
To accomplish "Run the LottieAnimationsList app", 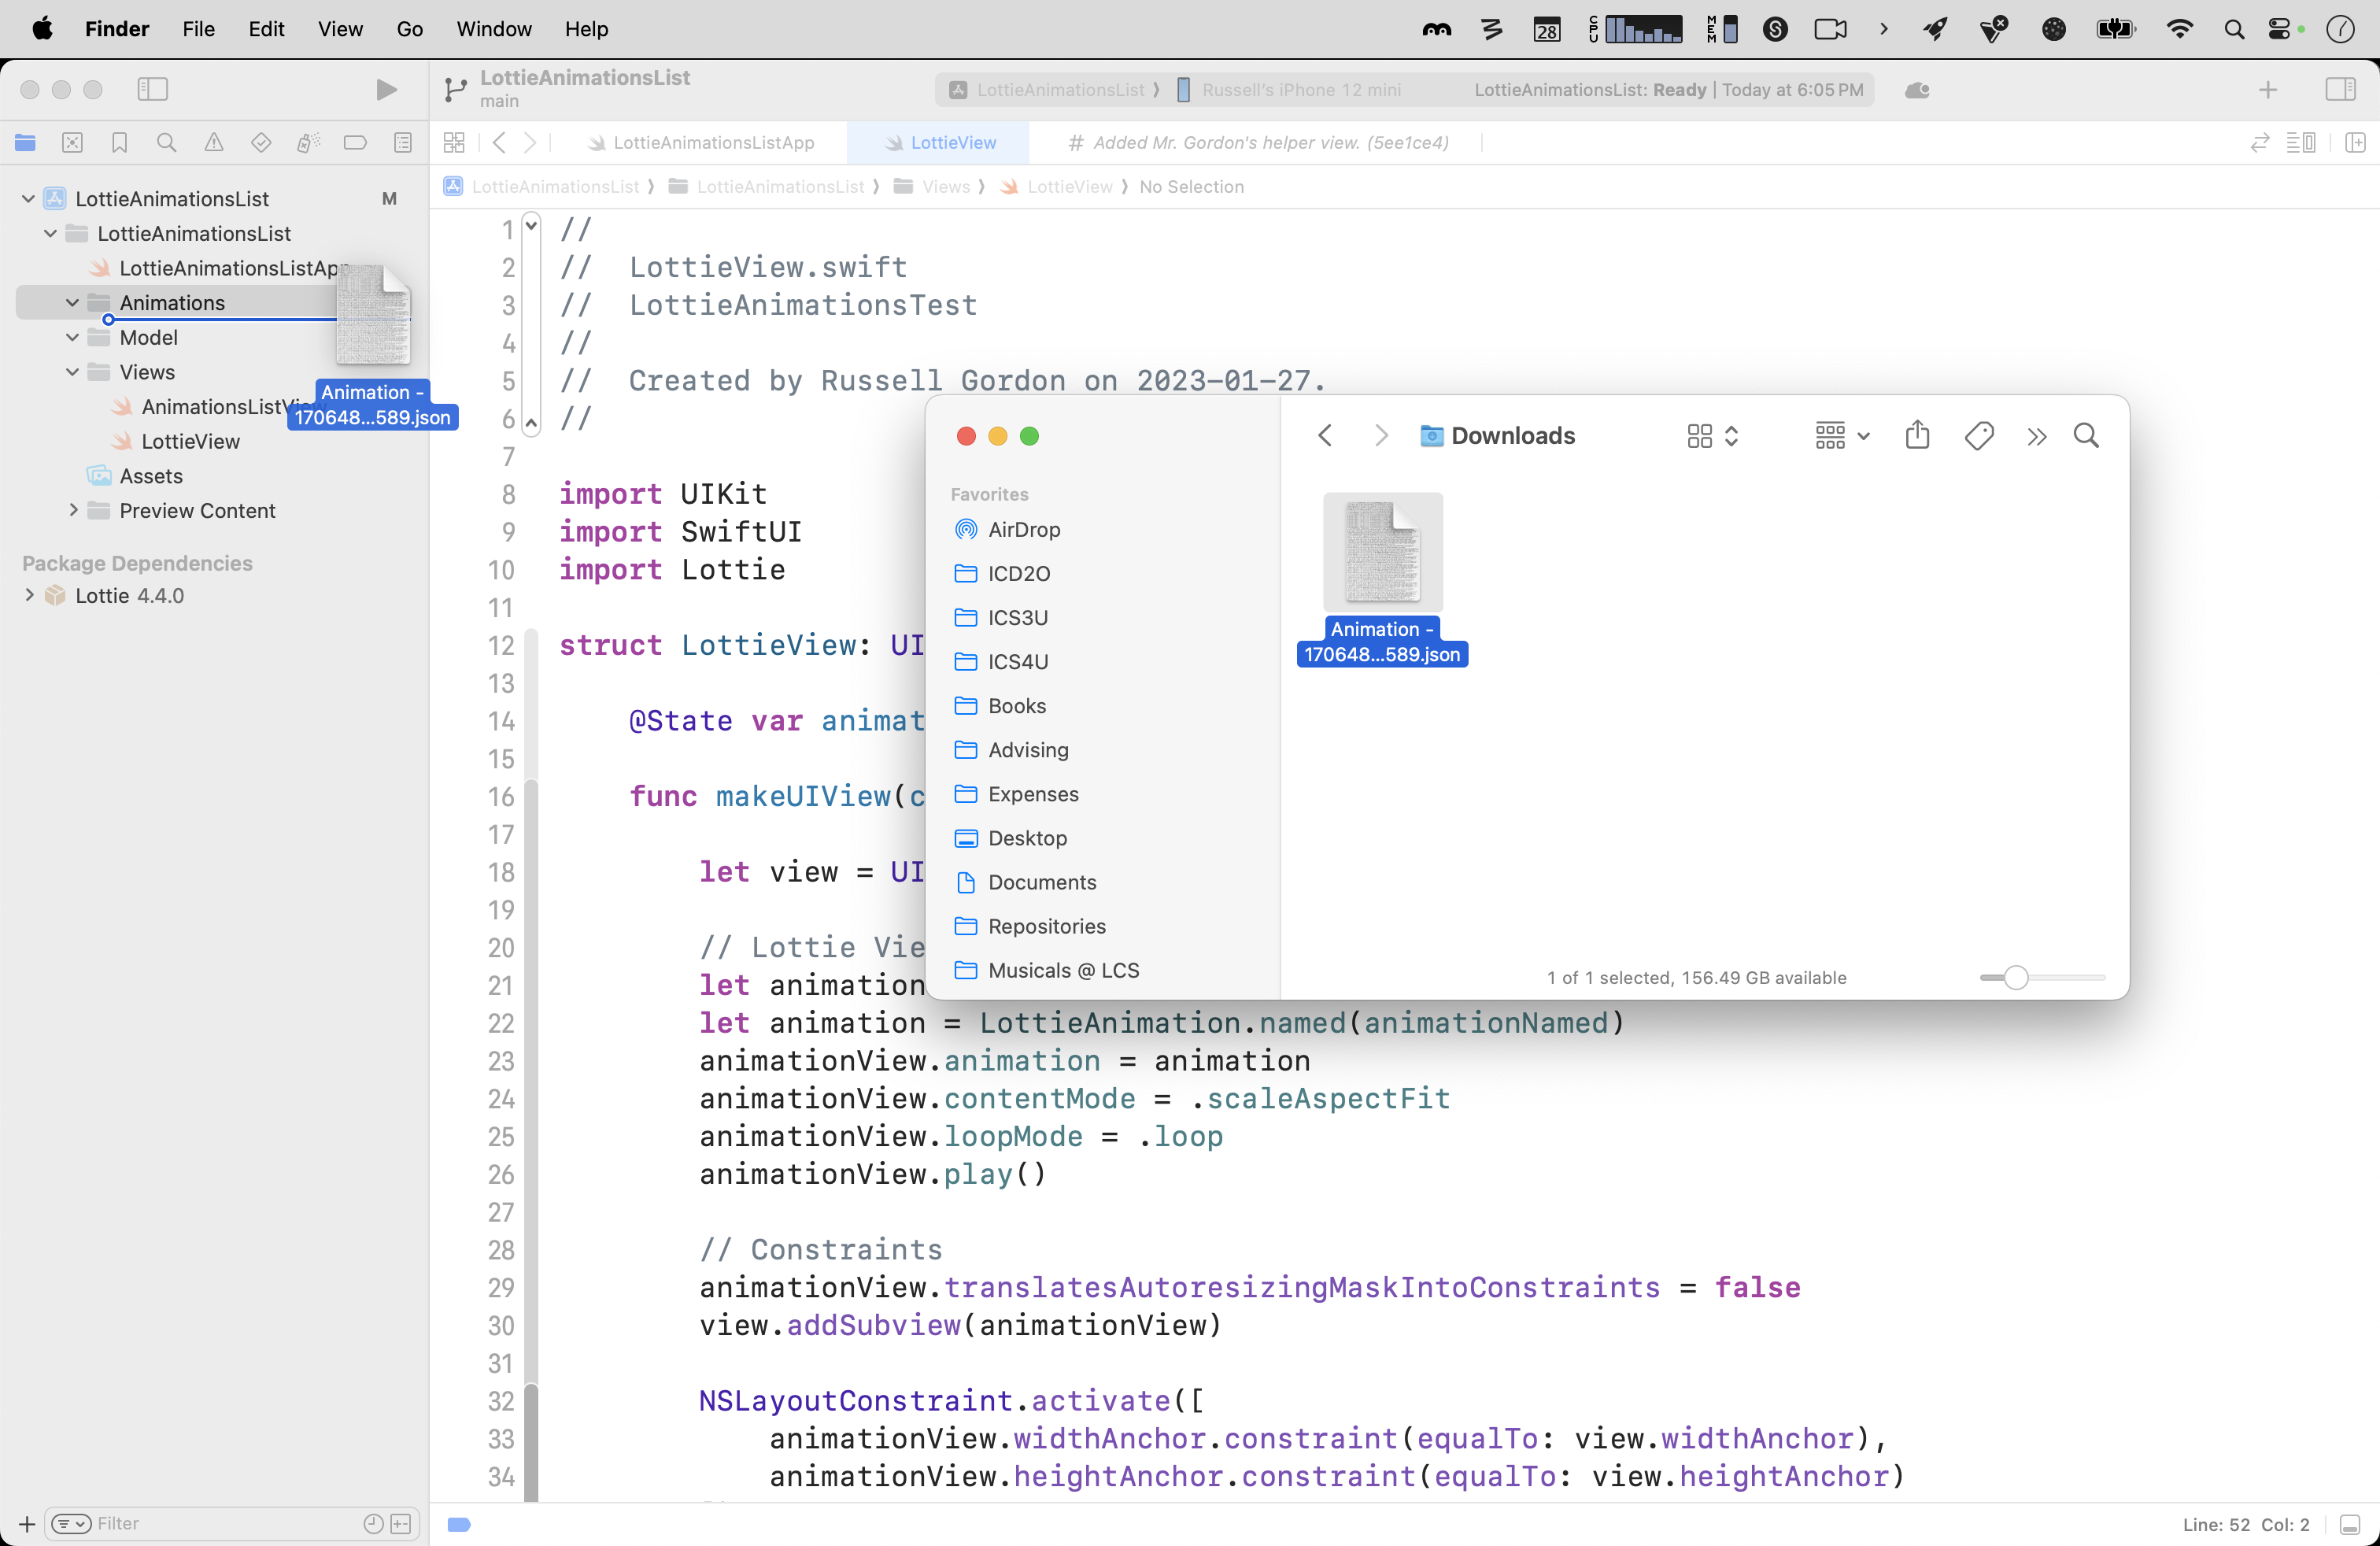I will [386, 89].
